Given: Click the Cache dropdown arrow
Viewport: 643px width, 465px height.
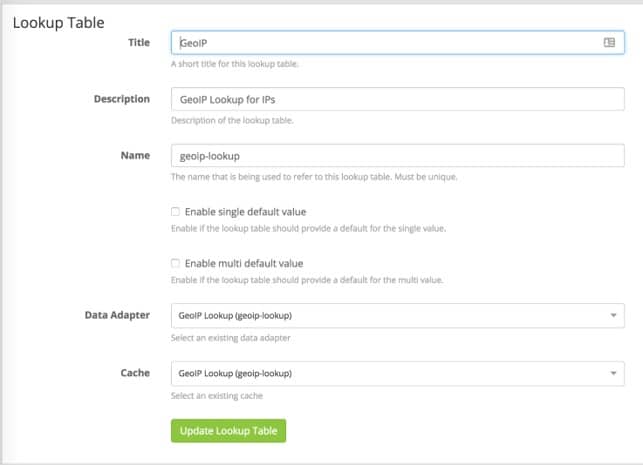Looking at the screenshot, I should click(x=612, y=373).
